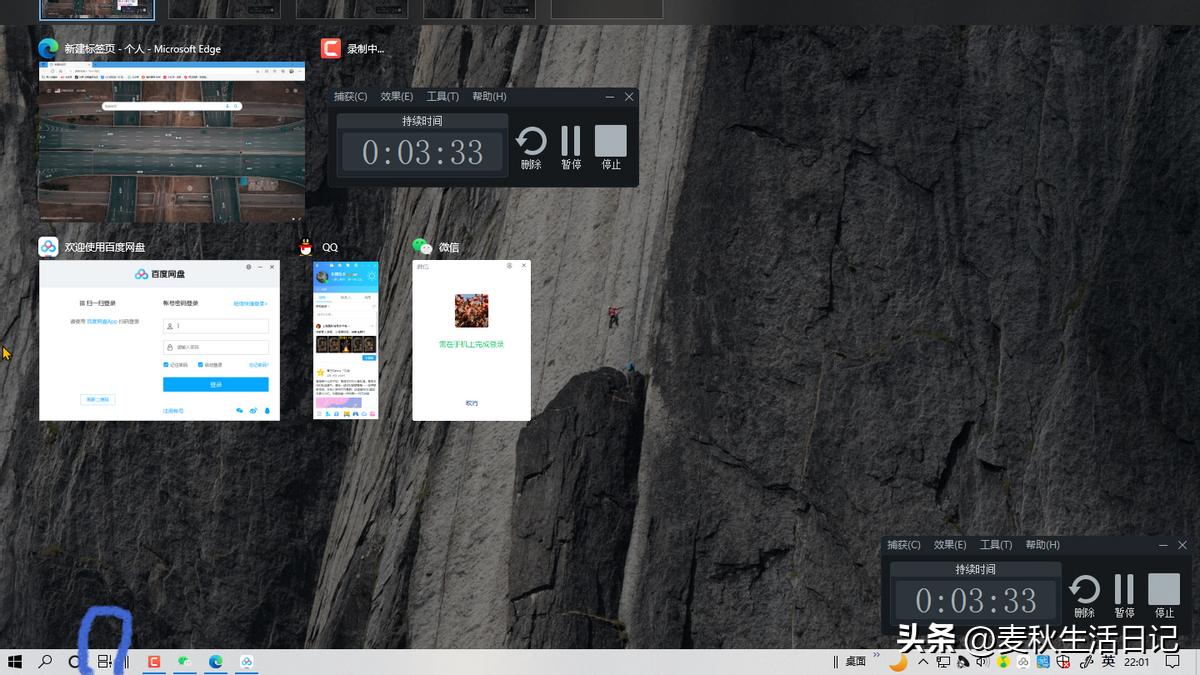The height and width of the screenshot is (675, 1200).
Task: Click the 0:03:33 duration in bottom-right recorder
Action: click(x=975, y=600)
